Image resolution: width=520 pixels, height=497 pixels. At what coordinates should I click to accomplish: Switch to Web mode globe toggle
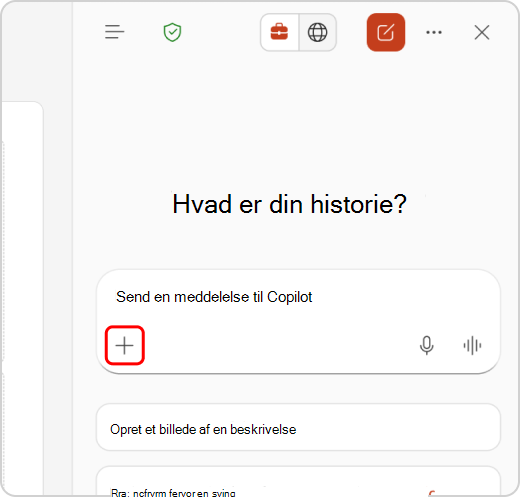[317, 32]
